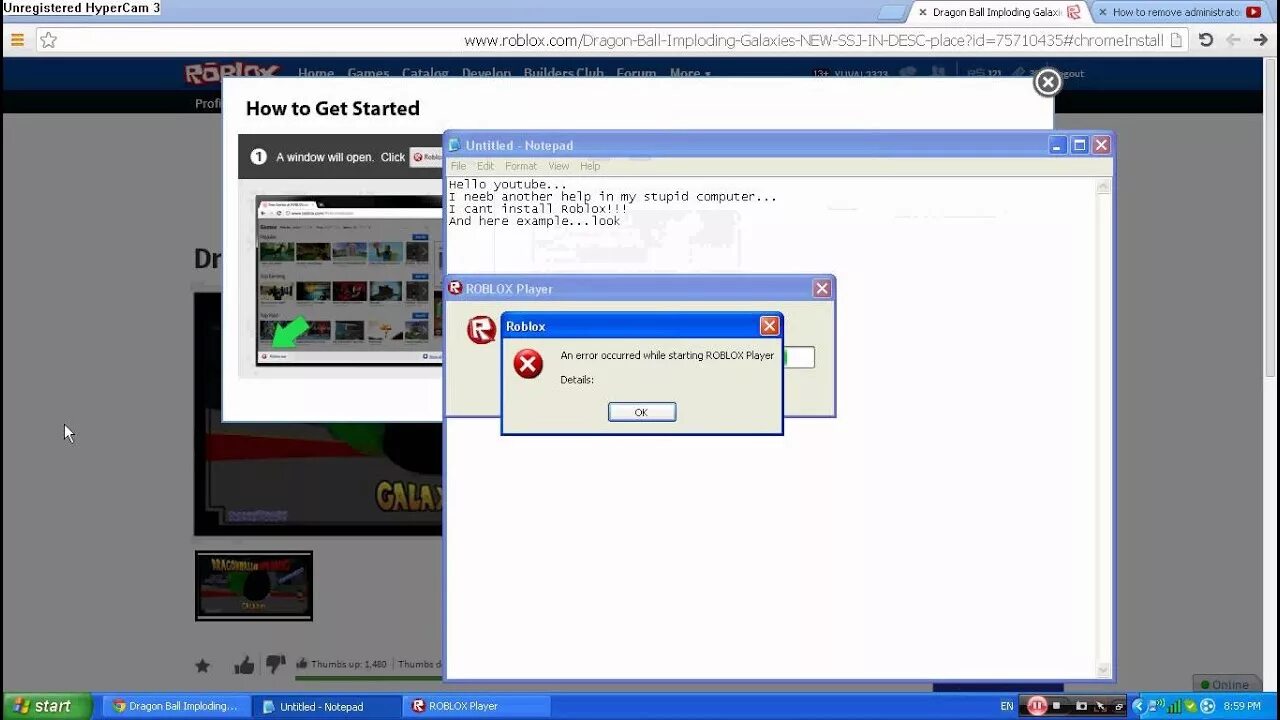Image resolution: width=1280 pixels, height=720 pixels.
Task: Go back in the browser
Action: coord(1233,40)
